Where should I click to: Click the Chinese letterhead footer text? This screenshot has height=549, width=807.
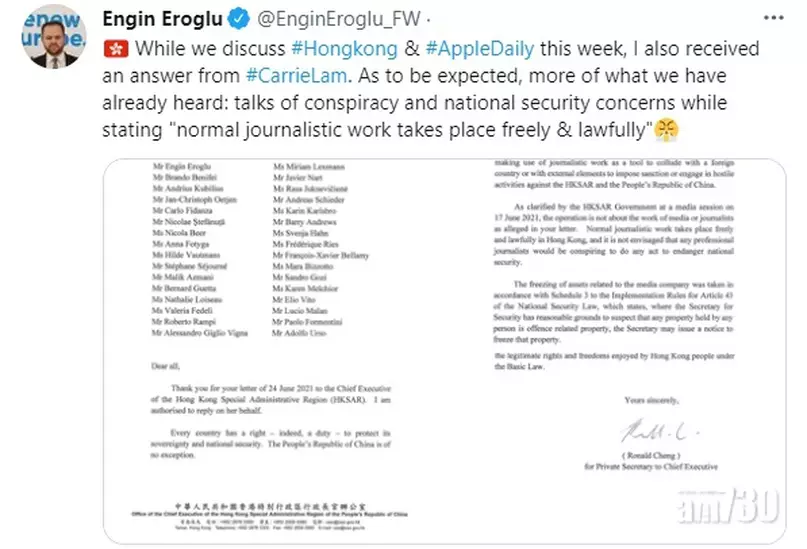pos(270,507)
